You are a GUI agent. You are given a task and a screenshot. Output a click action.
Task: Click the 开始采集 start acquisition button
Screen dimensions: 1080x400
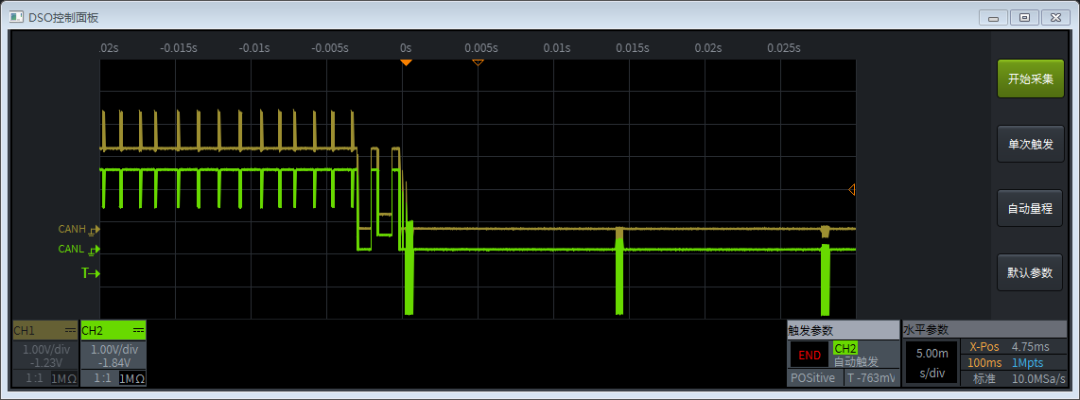(1030, 78)
